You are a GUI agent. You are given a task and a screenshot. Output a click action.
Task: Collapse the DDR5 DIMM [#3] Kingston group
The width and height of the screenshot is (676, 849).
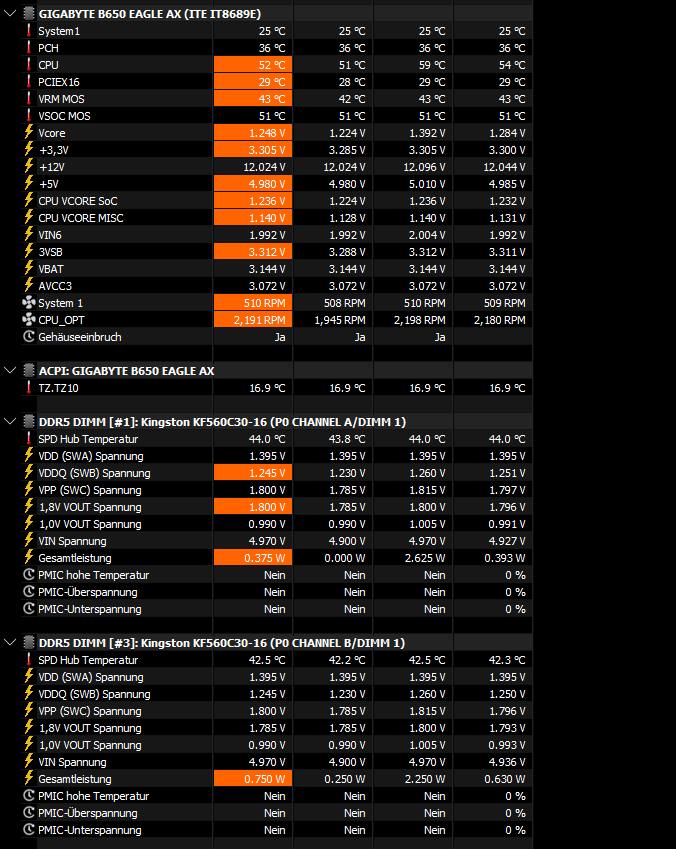coord(10,642)
